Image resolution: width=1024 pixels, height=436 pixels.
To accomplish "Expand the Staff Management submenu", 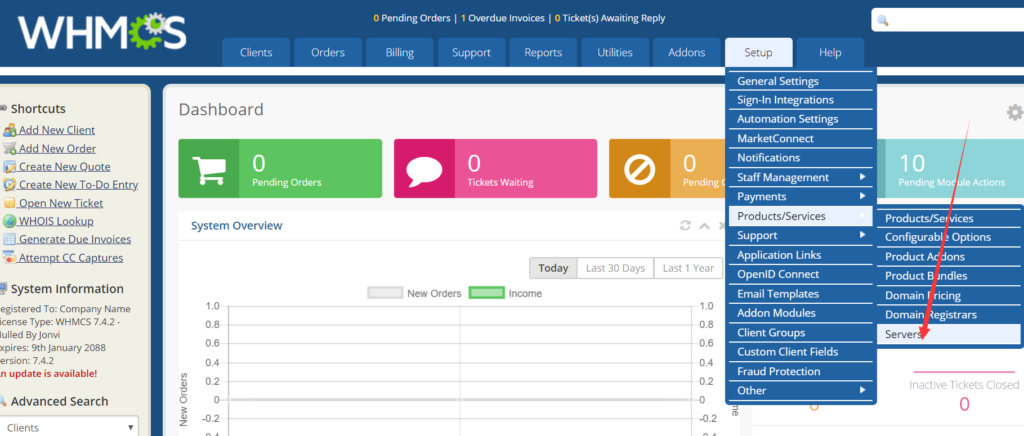I will coord(801,178).
